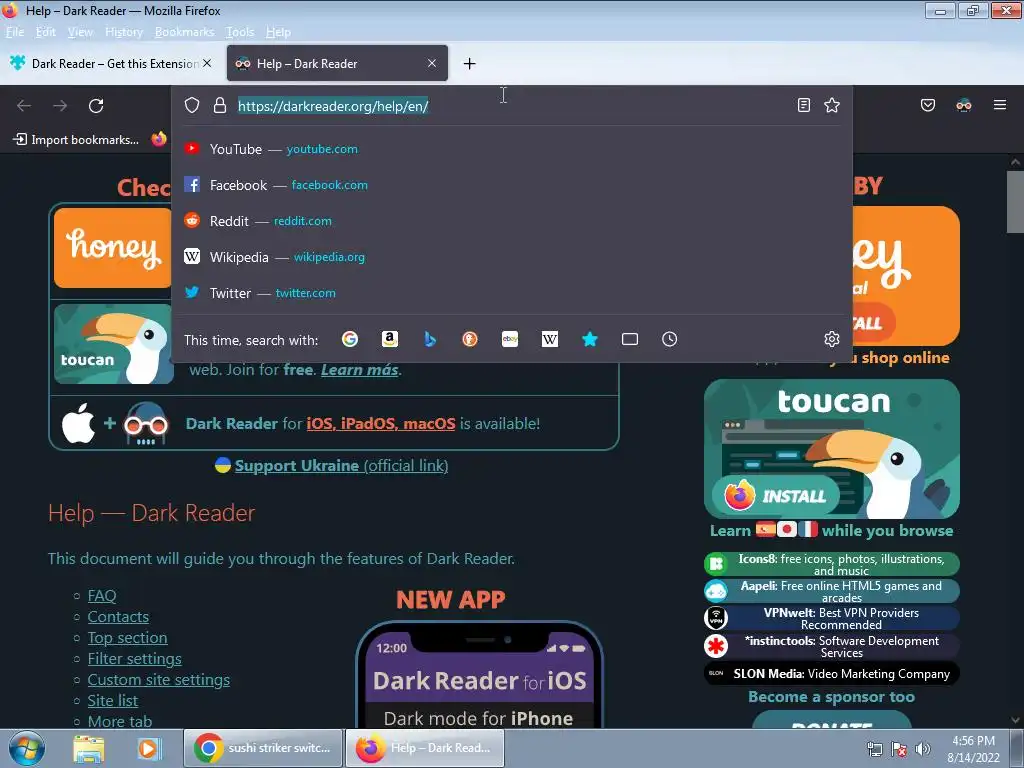This screenshot has height=768, width=1024.
Task: Search this time with Wikipedia
Action: (x=550, y=339)
